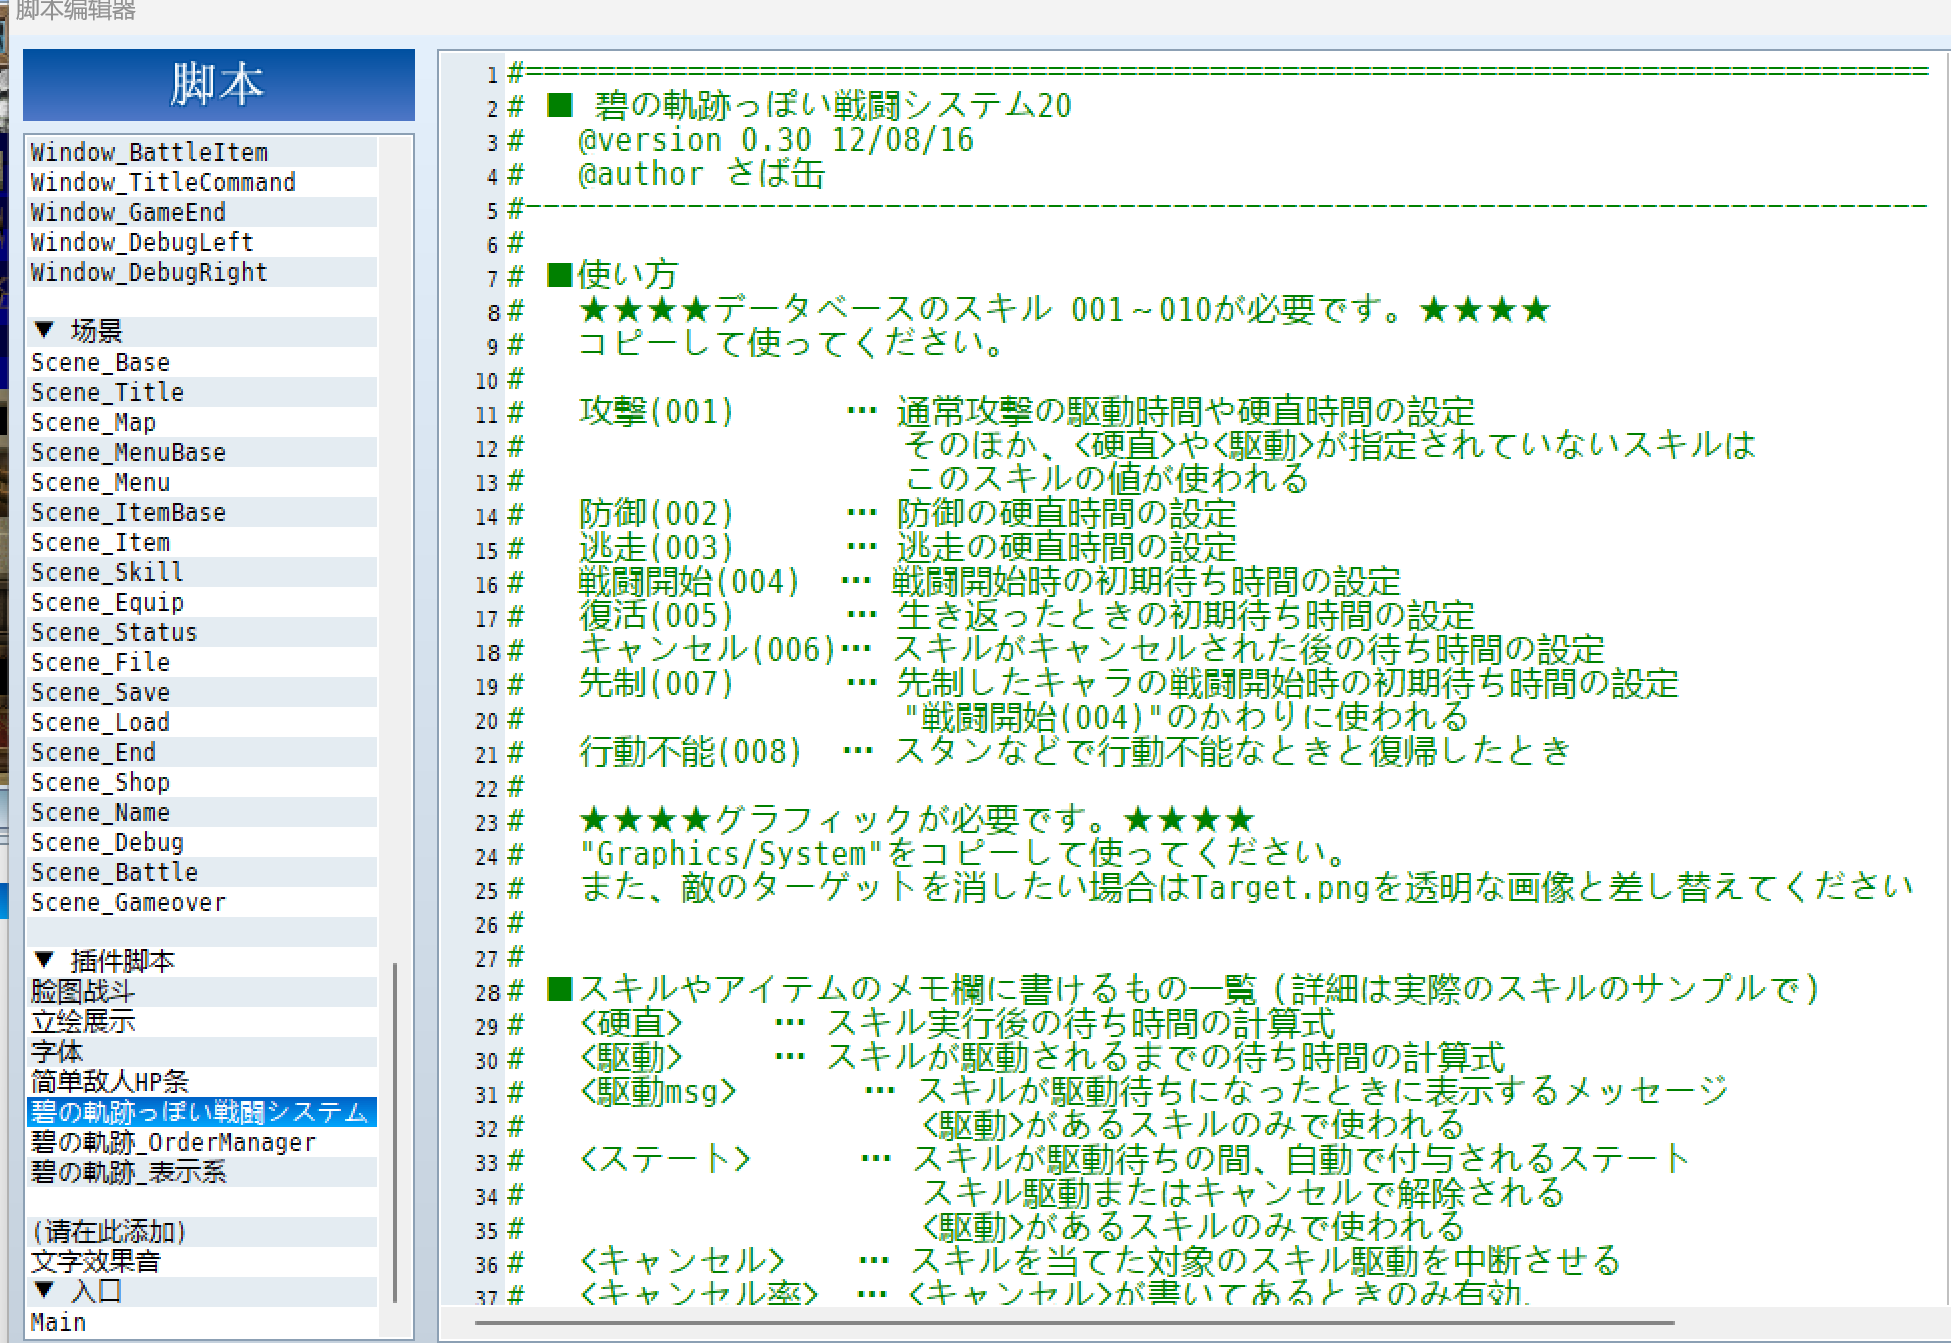Select Window_GameEnd in script list
Viewport: 1951px width, 1343px height.
202,212
